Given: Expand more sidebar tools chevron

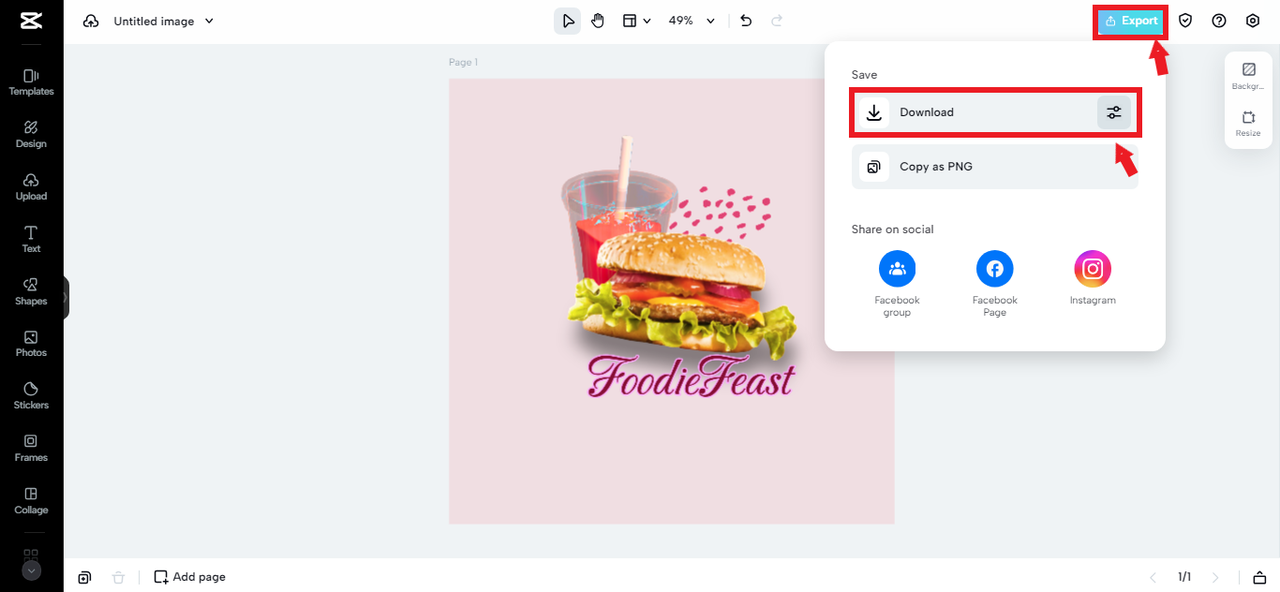Looking at the screenshot, I should 31,571.
